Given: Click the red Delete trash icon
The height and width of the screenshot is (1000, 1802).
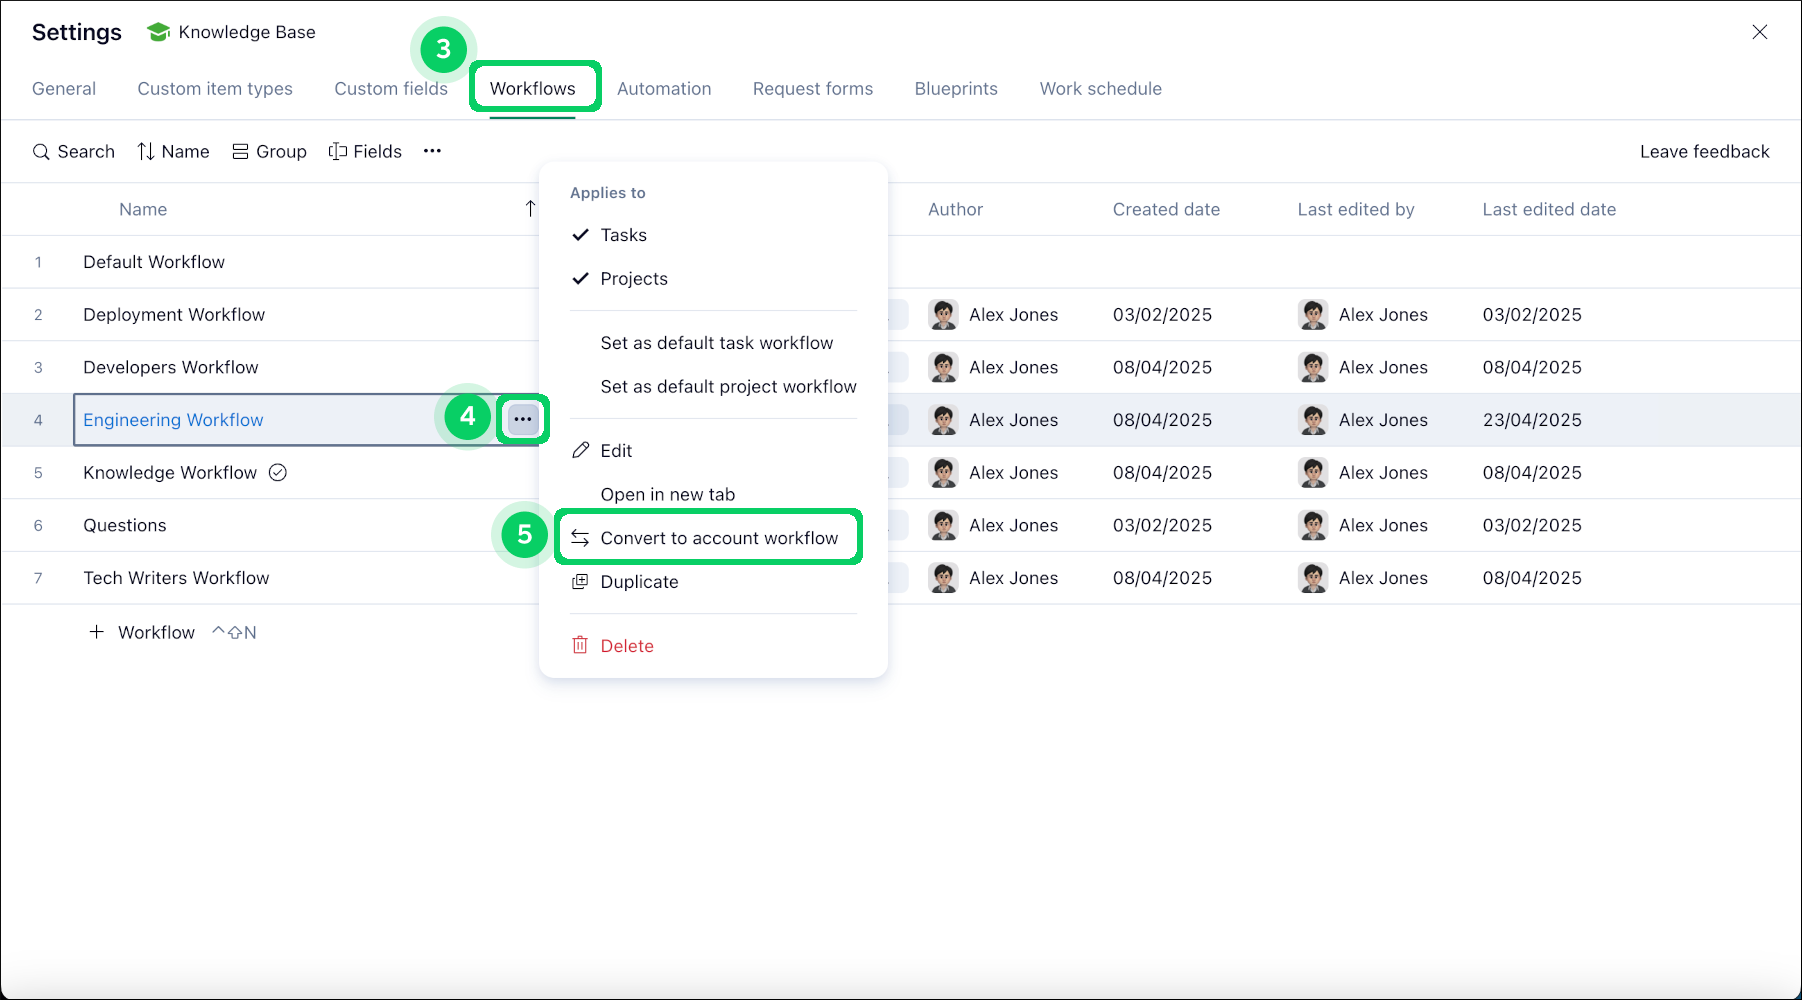Looking at the screenshot, I should point(580,645).
